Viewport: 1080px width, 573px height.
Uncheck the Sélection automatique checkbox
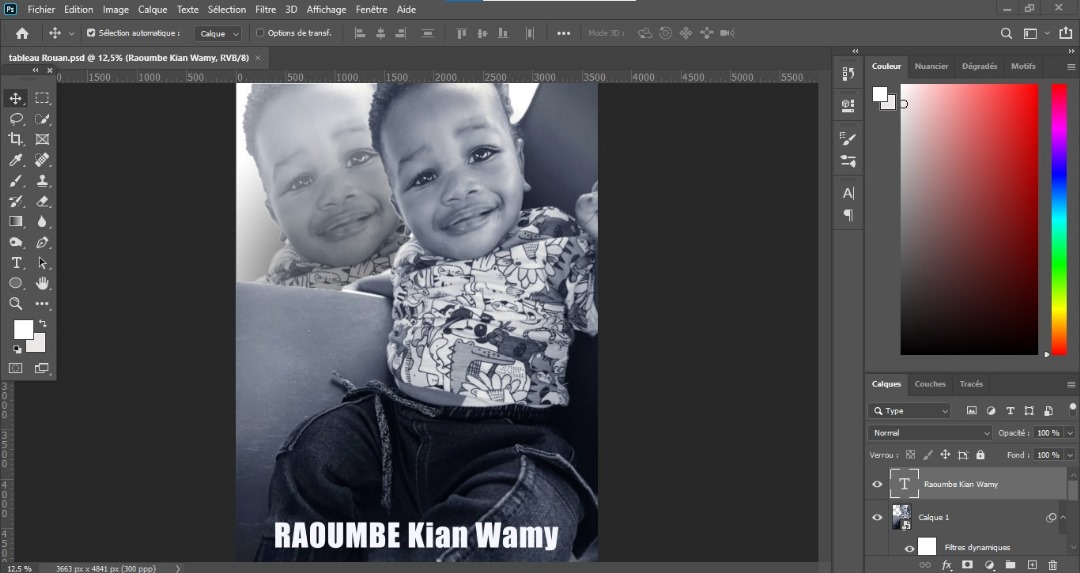[91, 33]
